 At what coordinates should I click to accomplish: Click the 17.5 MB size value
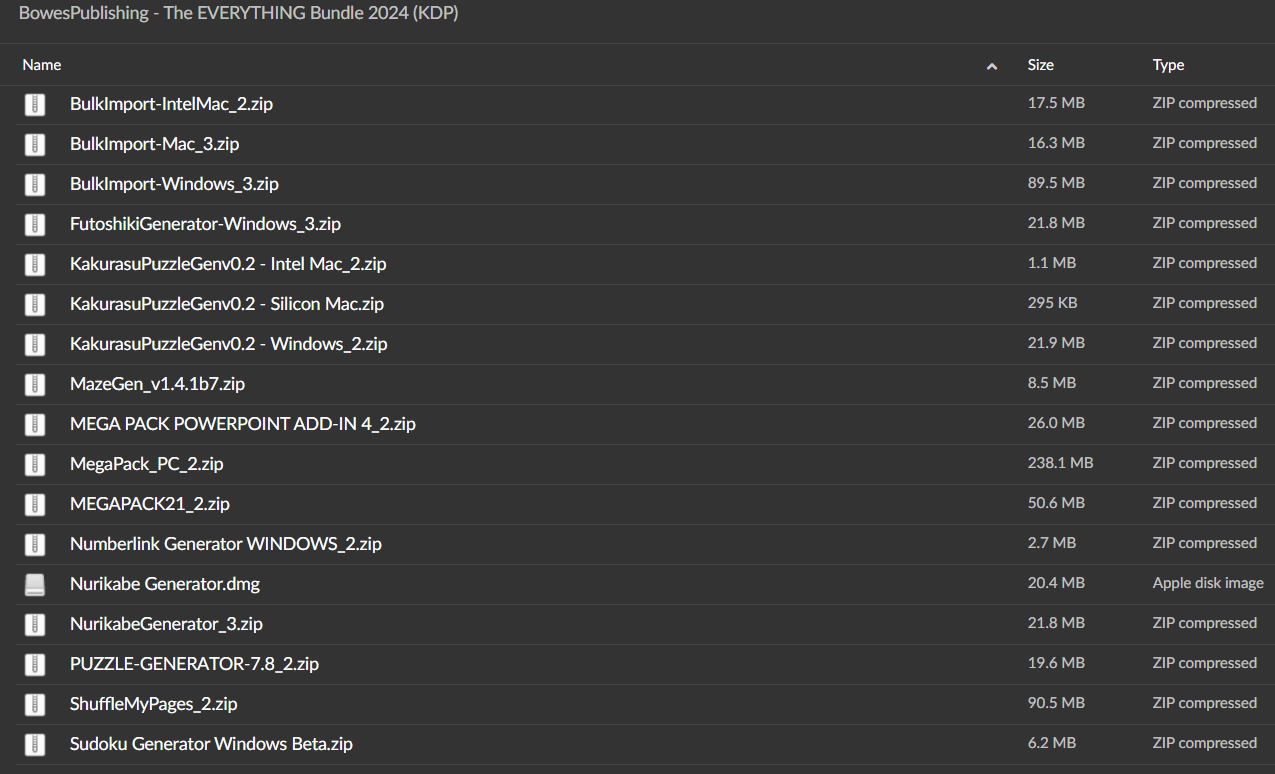pyautogui.click(x=1056, y=103)
